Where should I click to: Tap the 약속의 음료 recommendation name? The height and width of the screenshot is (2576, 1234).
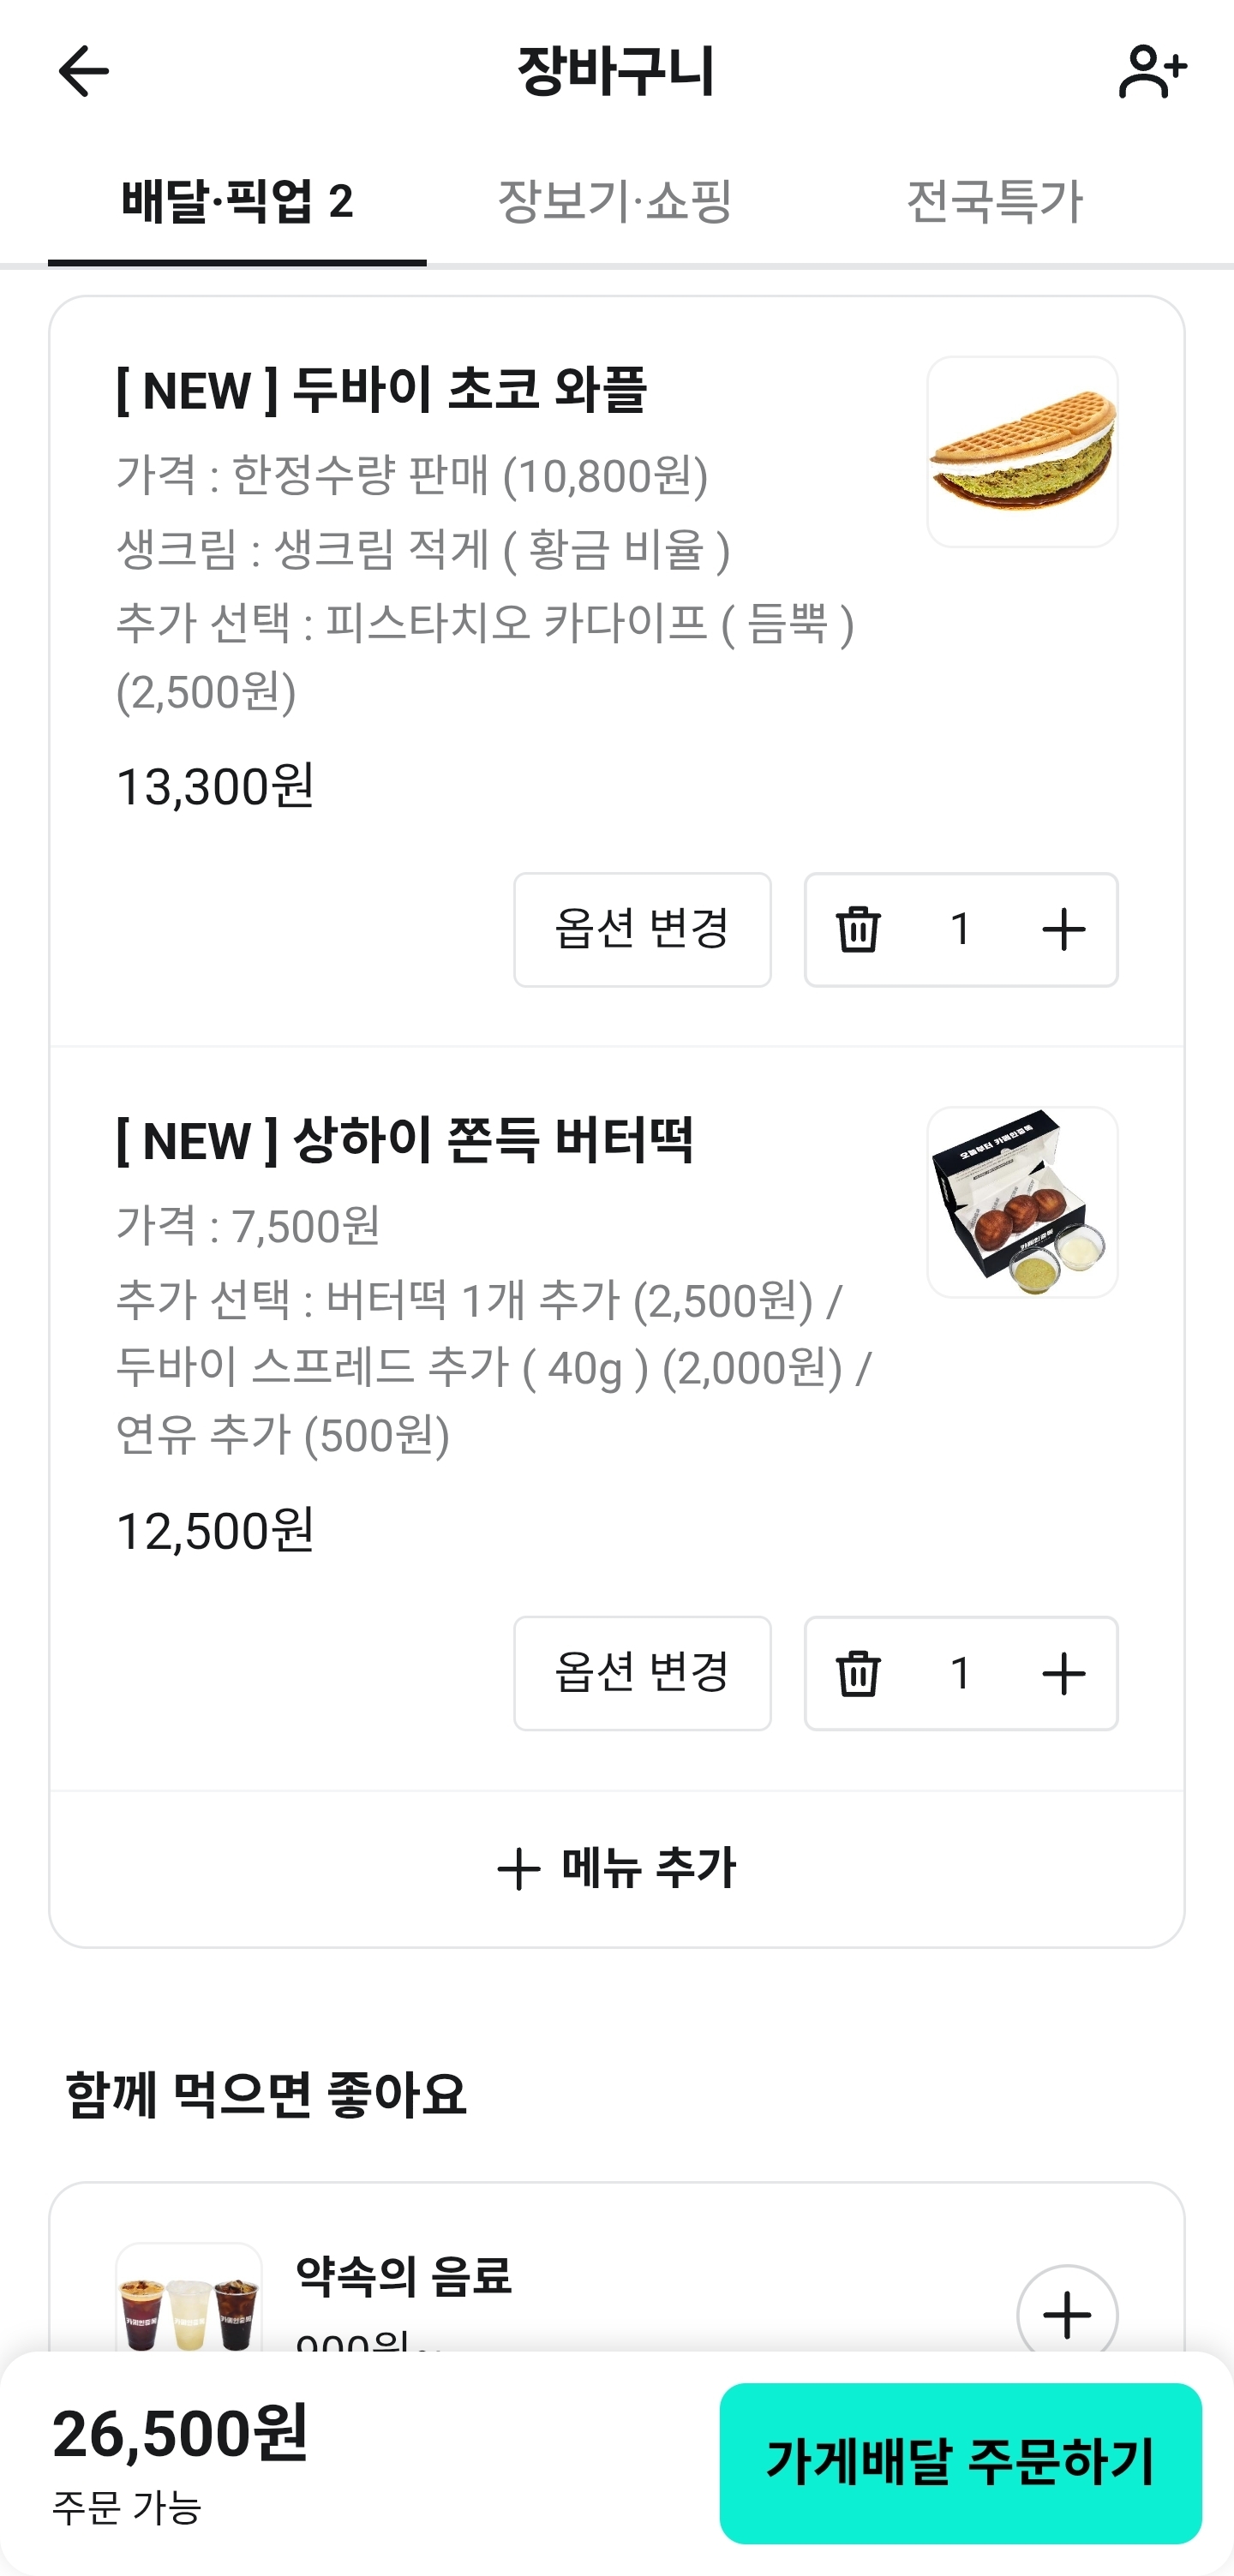(403, 2277)
